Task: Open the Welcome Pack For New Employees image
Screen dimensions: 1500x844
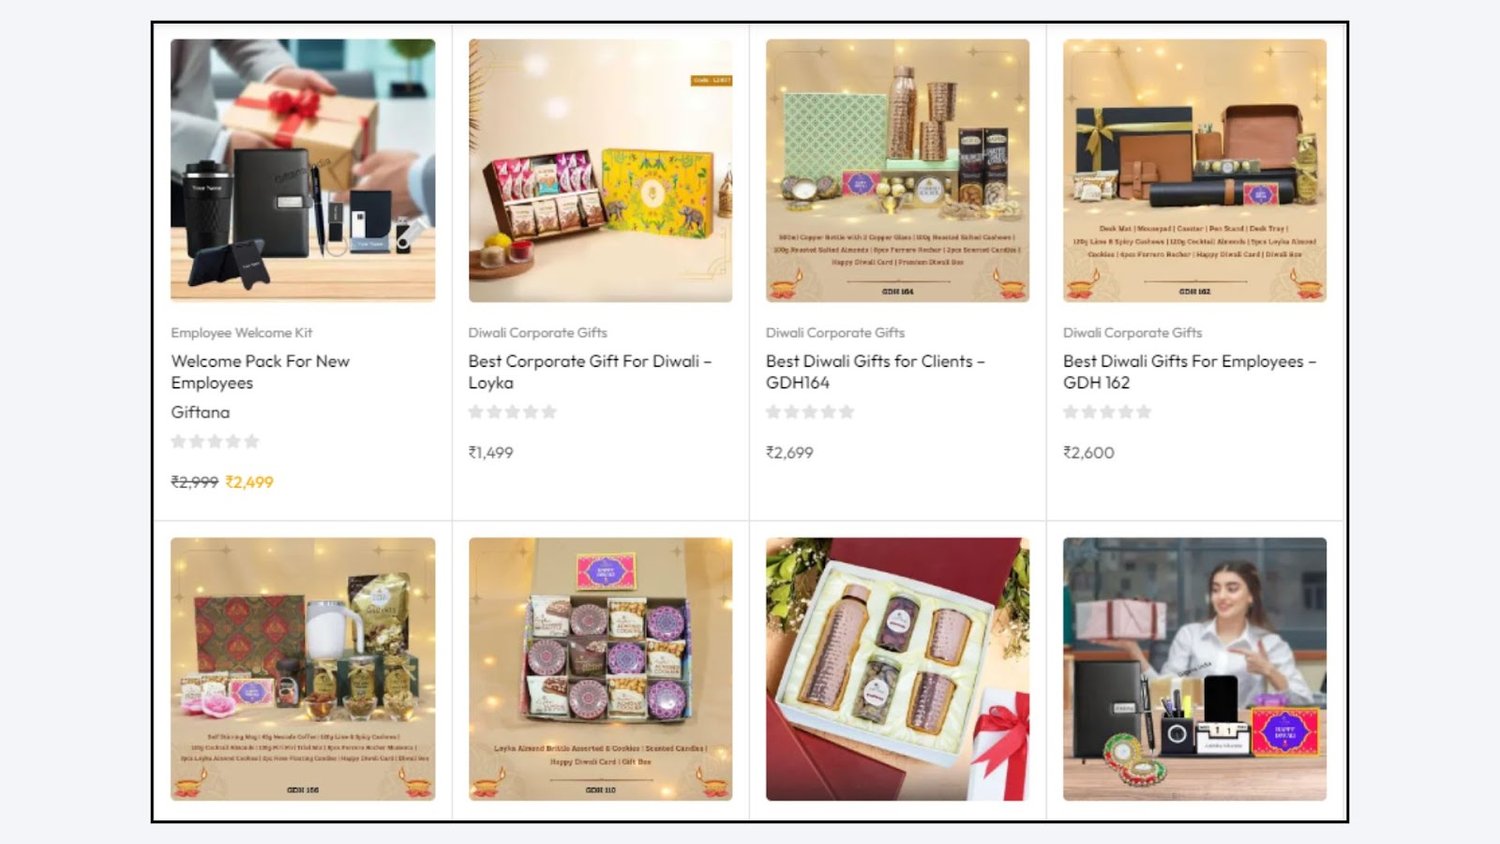Action: click(x=303, y=170)
